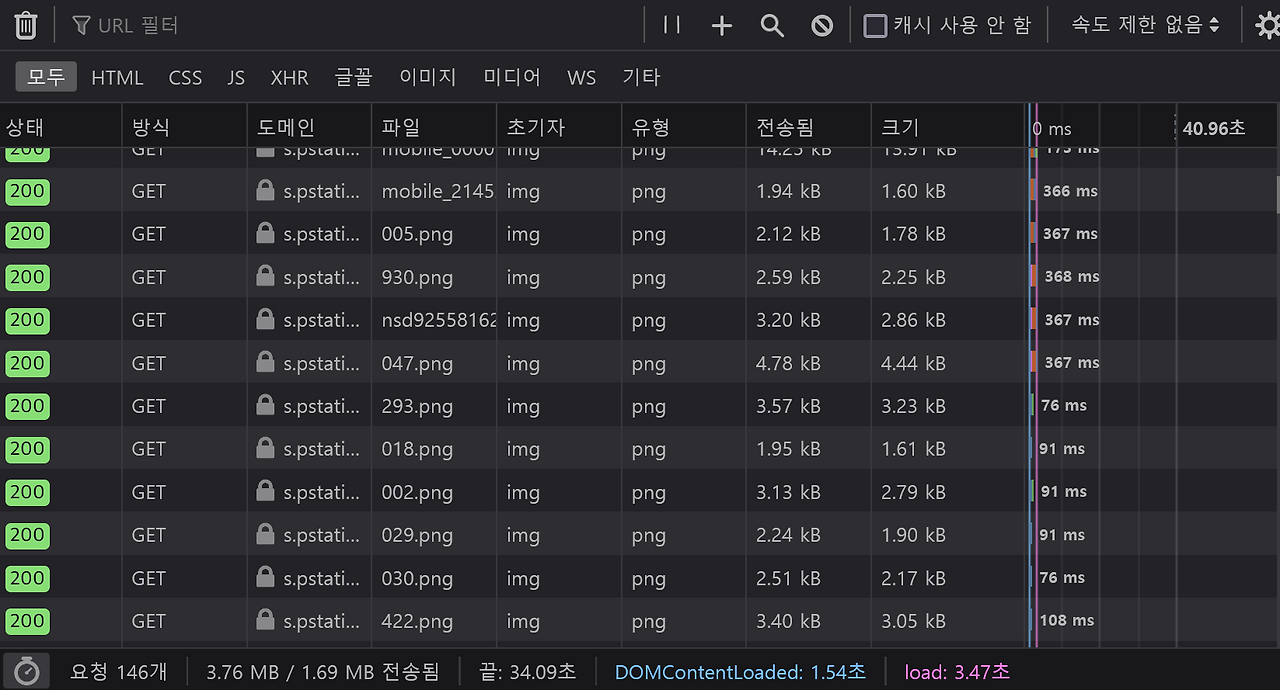Open the 속도 제한 없음 throttling dropdown
Viewport: 1280px width, 690px height.
pos(1144,24)
